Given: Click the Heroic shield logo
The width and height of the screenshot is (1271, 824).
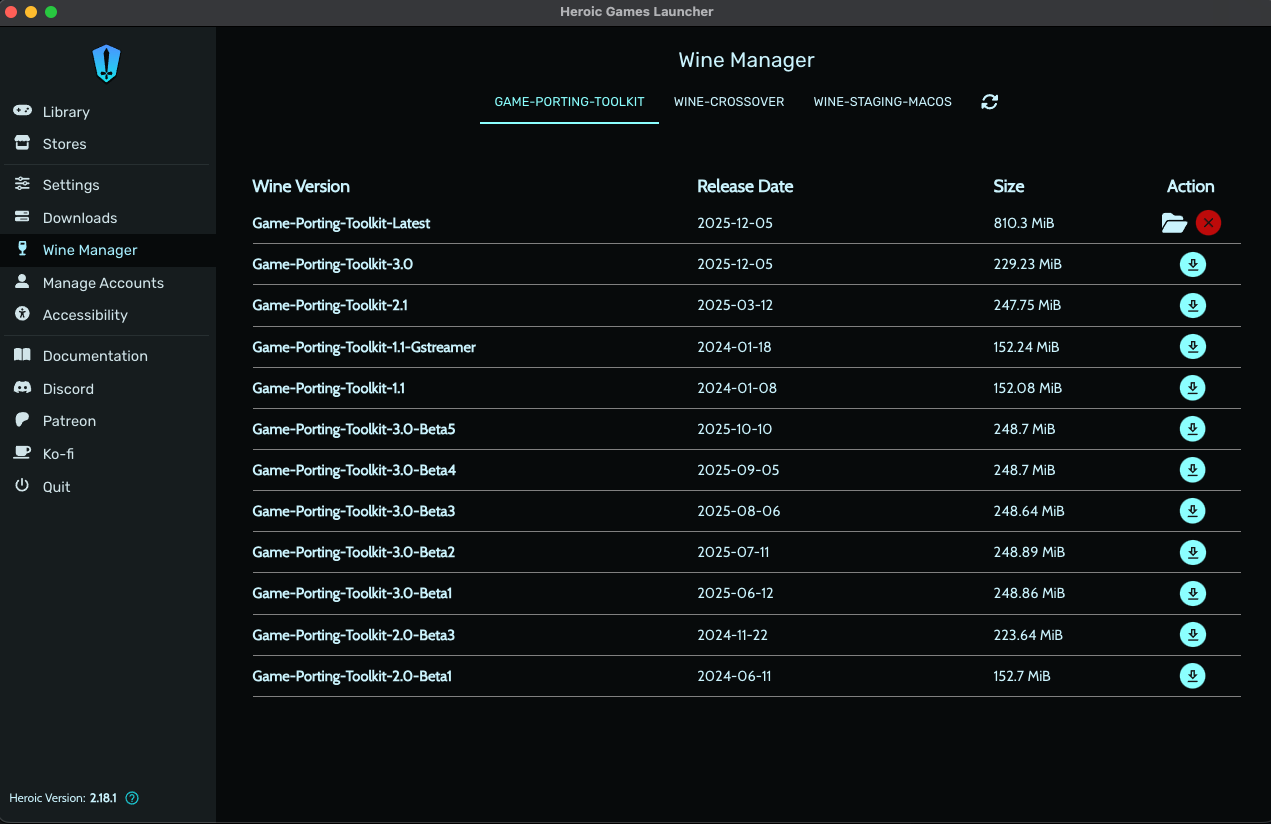Looking at the screenshot, I should [107, 63].
